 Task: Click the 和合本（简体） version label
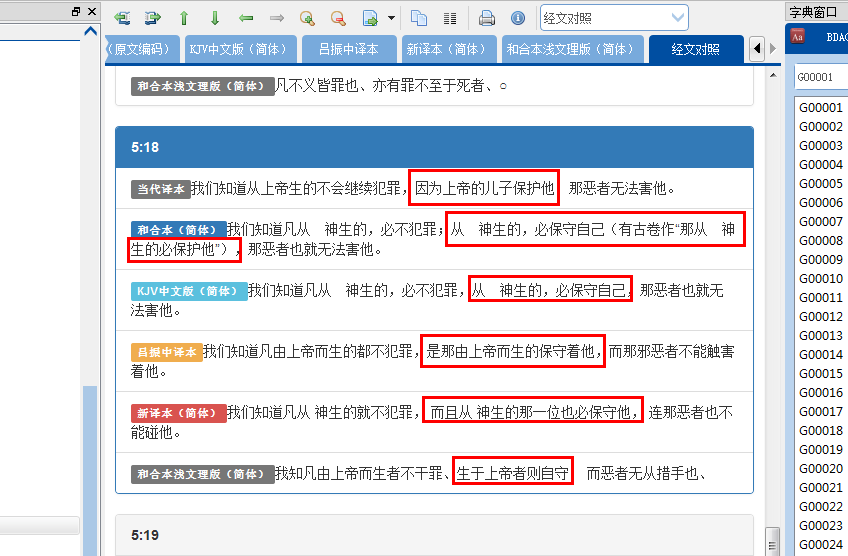pyautogui.click(x=178, y=229)
